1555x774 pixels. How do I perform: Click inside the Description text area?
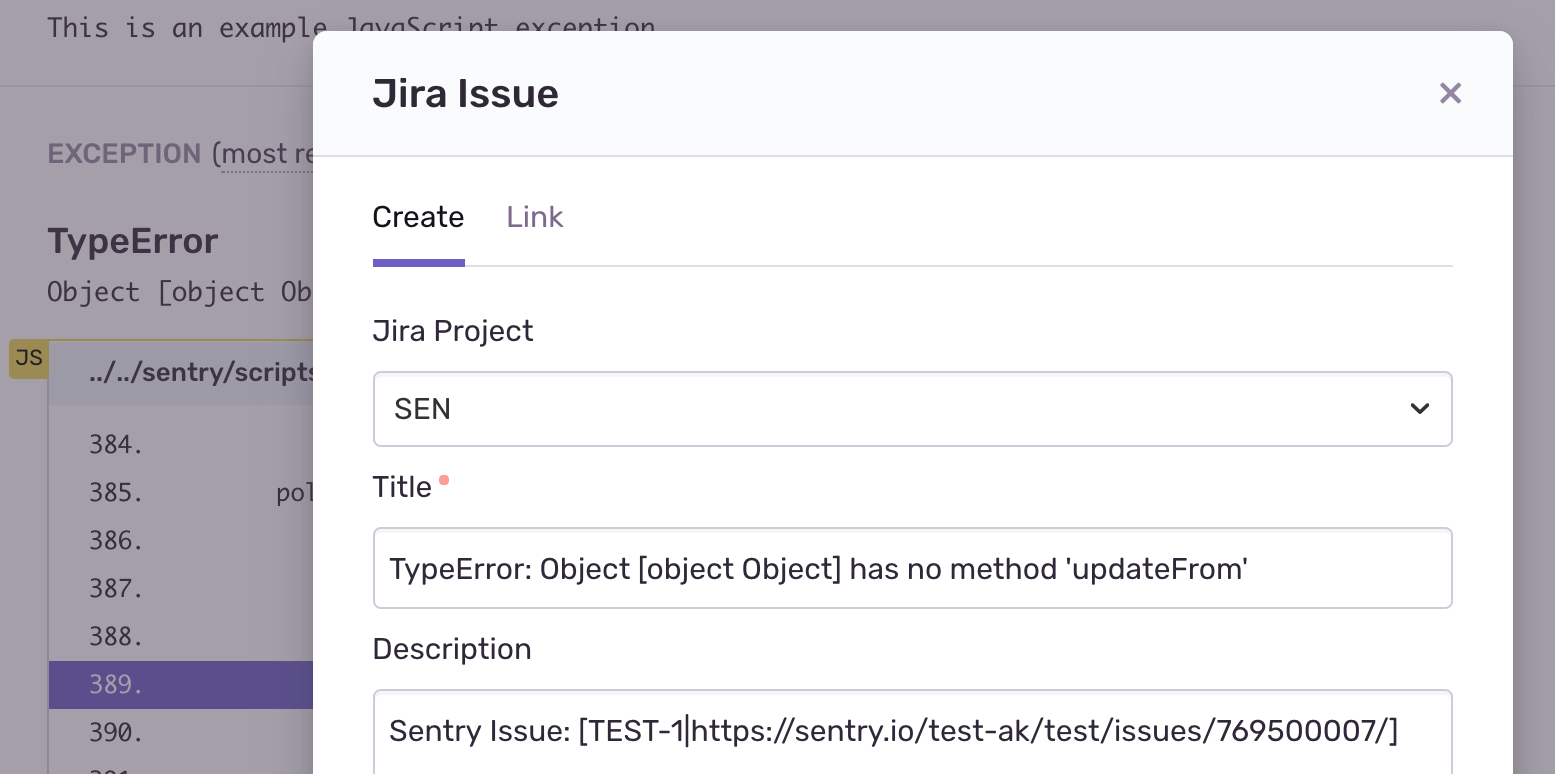pyautogui.click(x=912, y=731)
